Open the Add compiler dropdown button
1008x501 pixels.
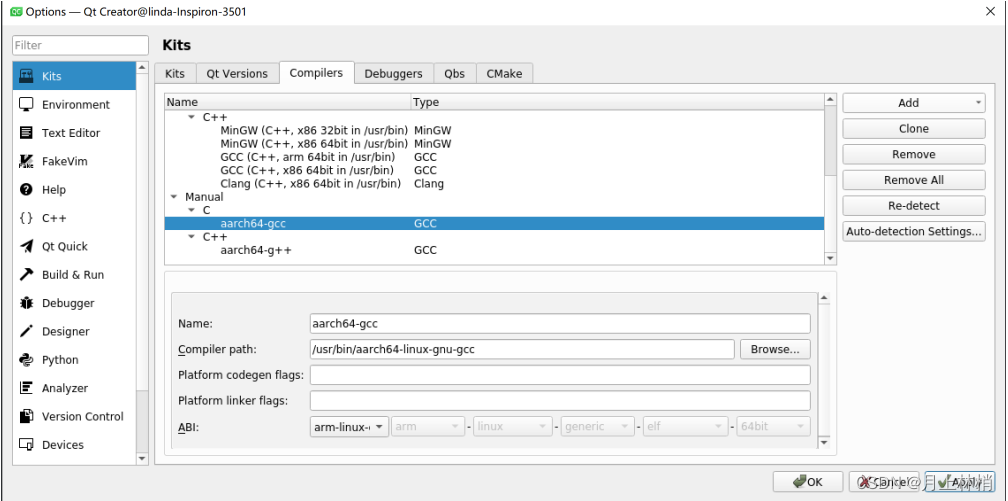(x=914, y=103)
